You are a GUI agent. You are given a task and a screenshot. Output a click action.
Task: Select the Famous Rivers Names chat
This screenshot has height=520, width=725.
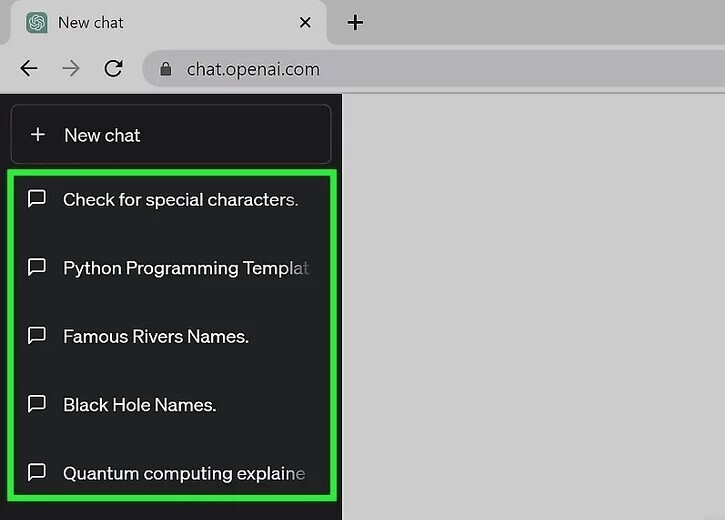click(x=156, y=336)
